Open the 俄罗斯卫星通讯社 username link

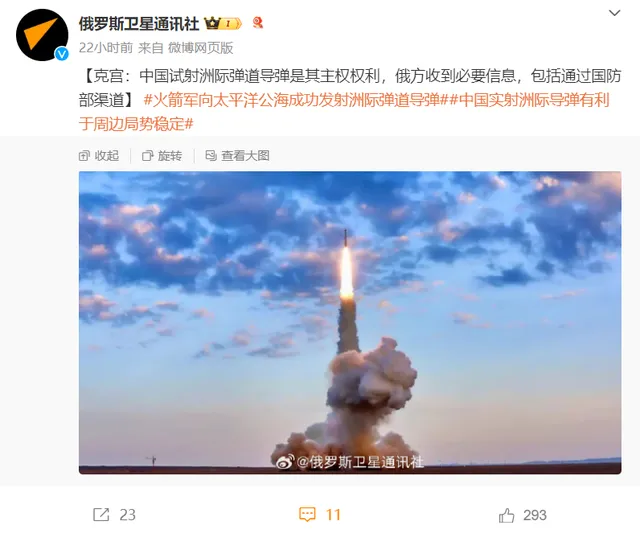point(138,24)
